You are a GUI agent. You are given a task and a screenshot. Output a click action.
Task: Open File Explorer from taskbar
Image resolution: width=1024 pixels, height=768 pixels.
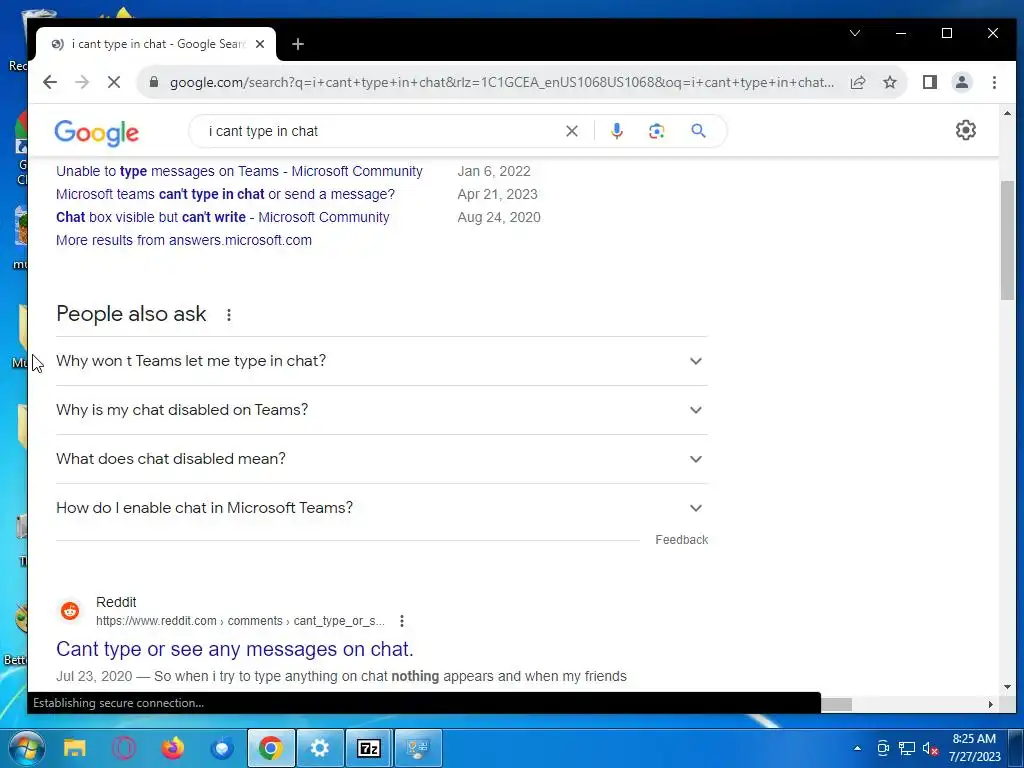pos(74,748)
